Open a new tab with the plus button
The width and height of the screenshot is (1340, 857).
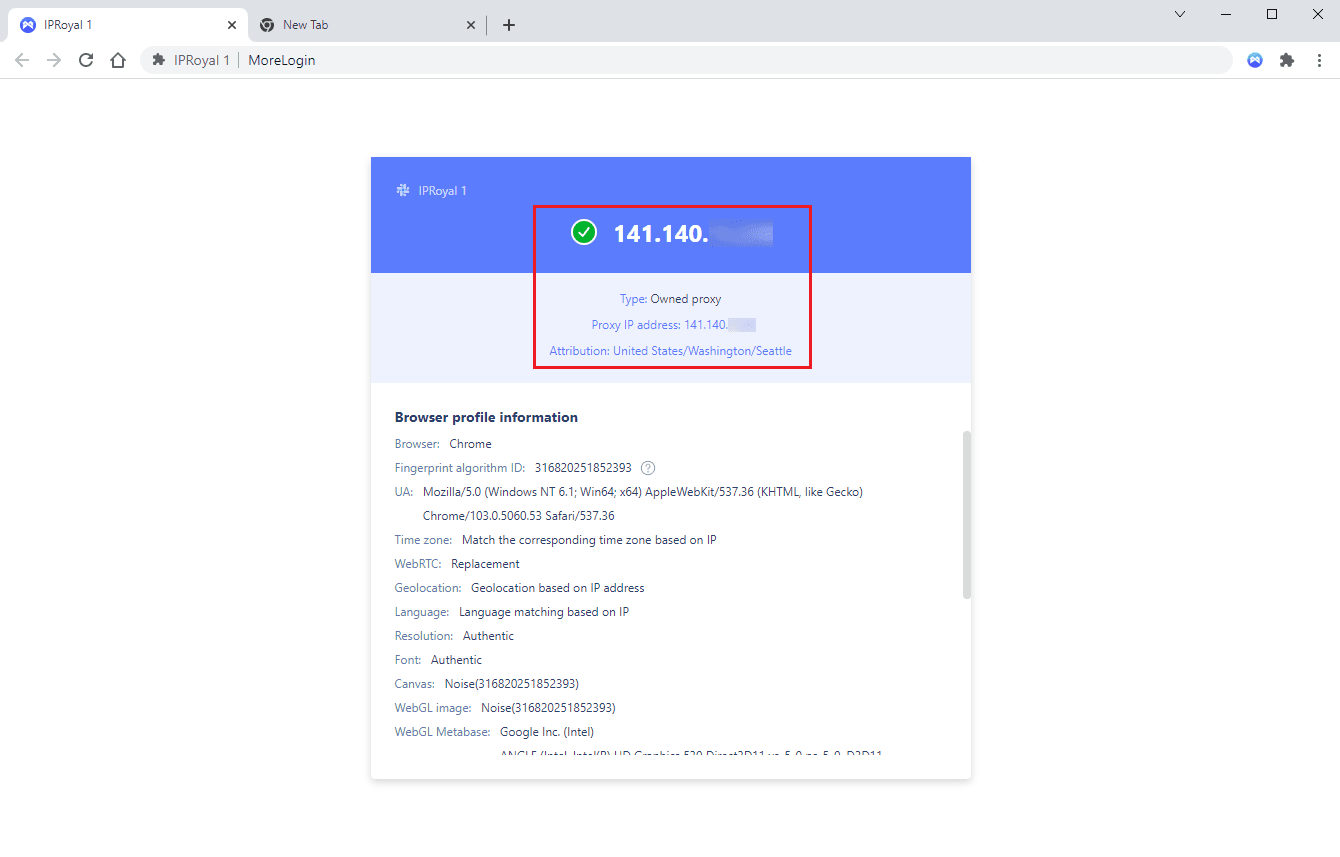[509, 25]
